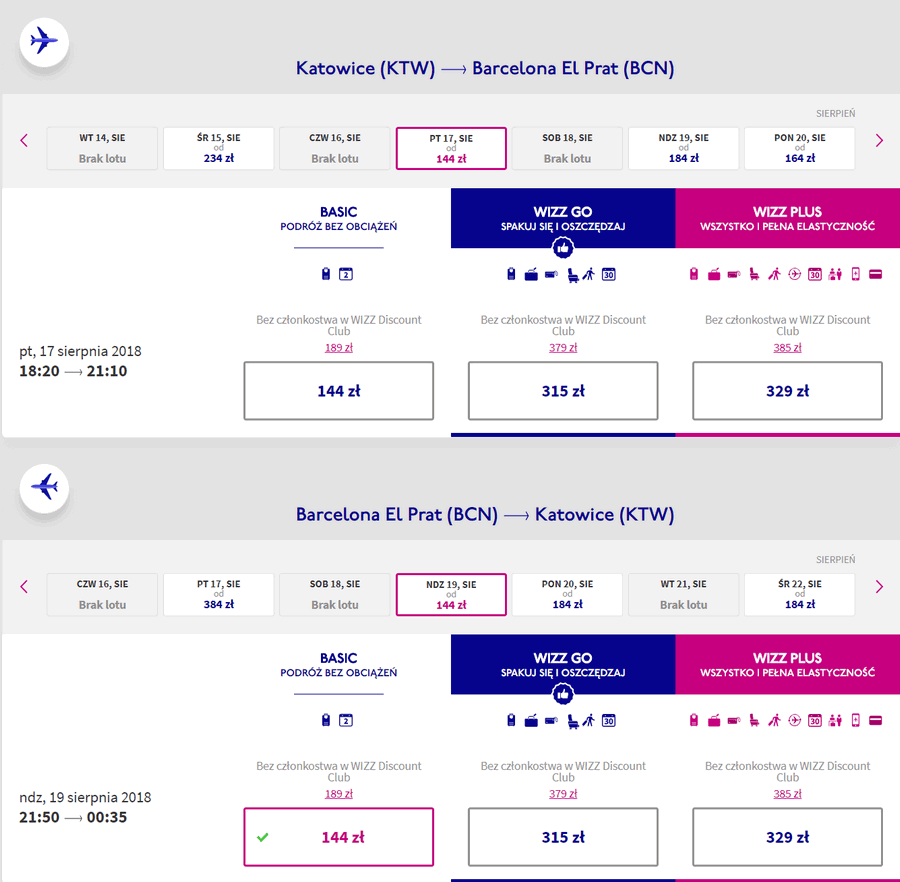Click outbound WIZZ PLUS sitting together people icon
The height and width of the screenshot is (882, 900).
click(835, 274)
